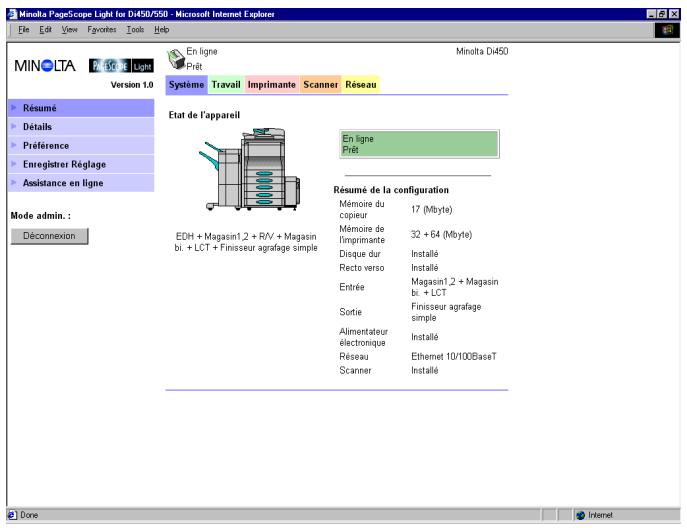The width and height of the screenshot is (687, 528).
Task: Open the Scanner tab
Action: coord(321,85)
